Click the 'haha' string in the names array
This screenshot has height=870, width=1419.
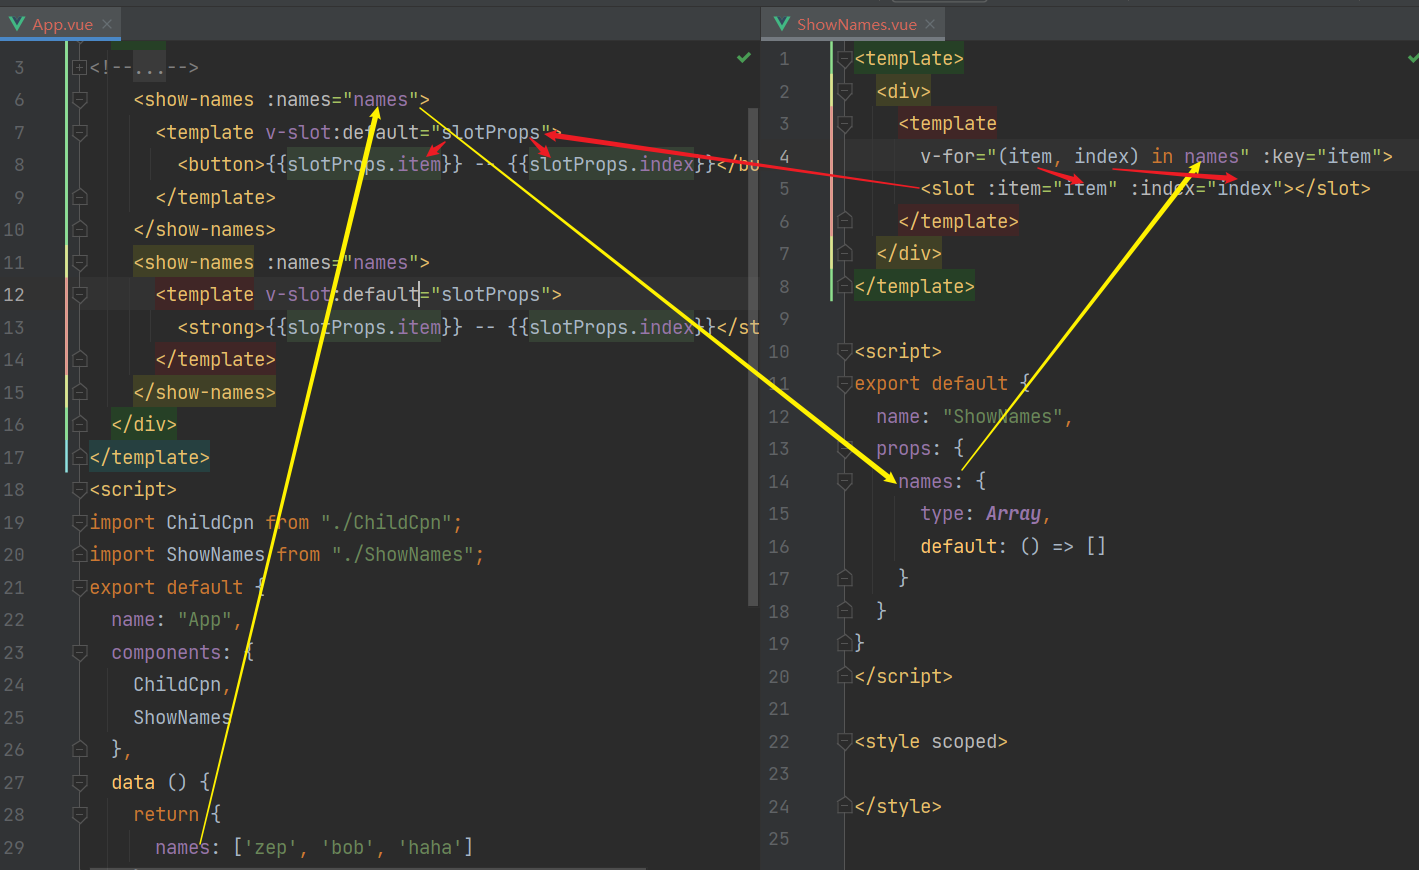tap(431, 847)
